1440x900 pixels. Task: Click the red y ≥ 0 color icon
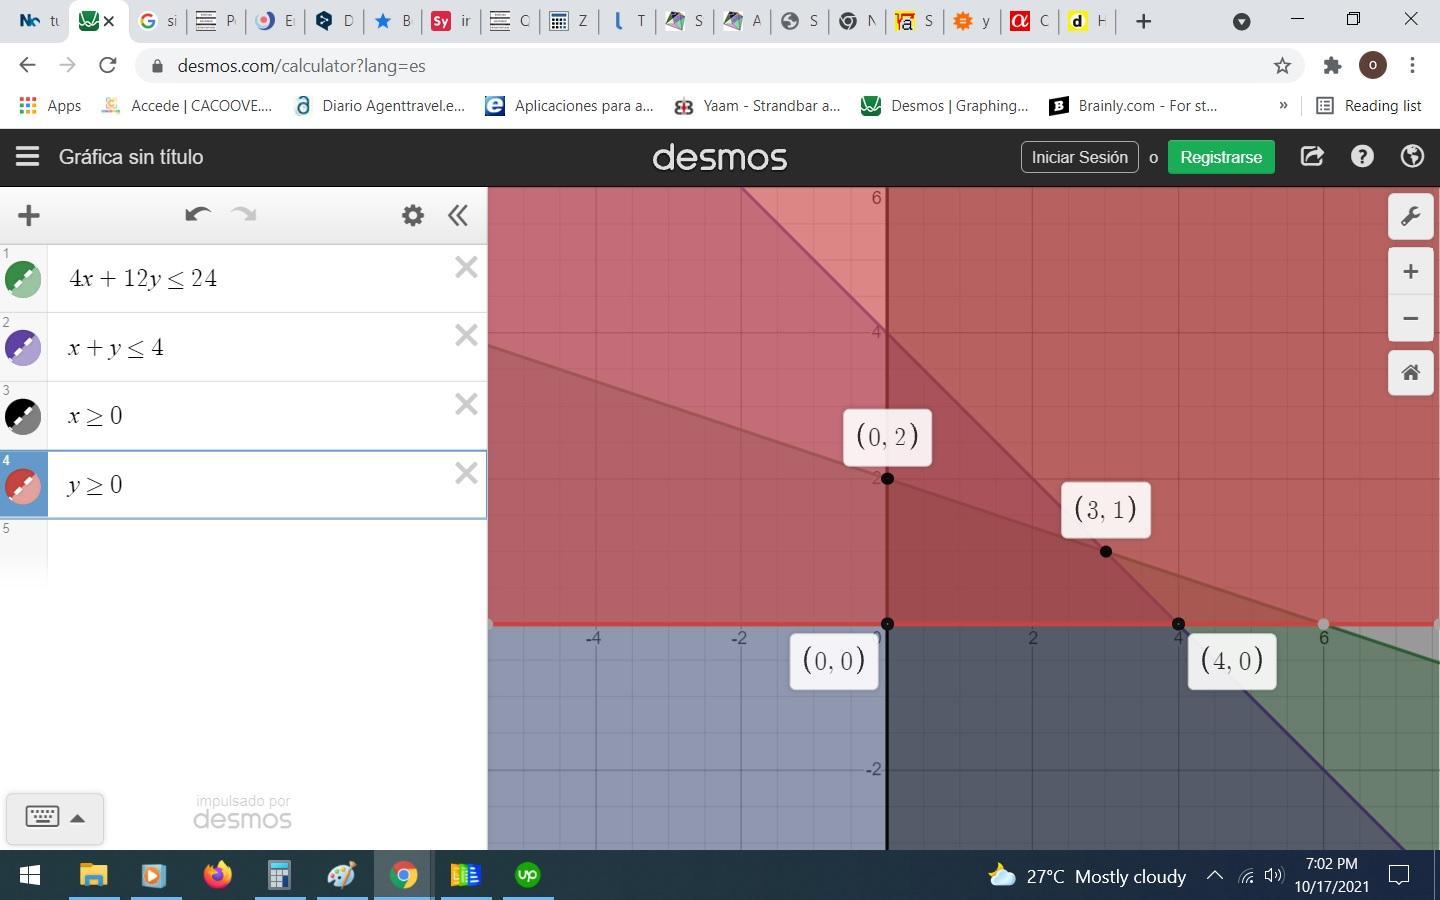coord(23,486)
